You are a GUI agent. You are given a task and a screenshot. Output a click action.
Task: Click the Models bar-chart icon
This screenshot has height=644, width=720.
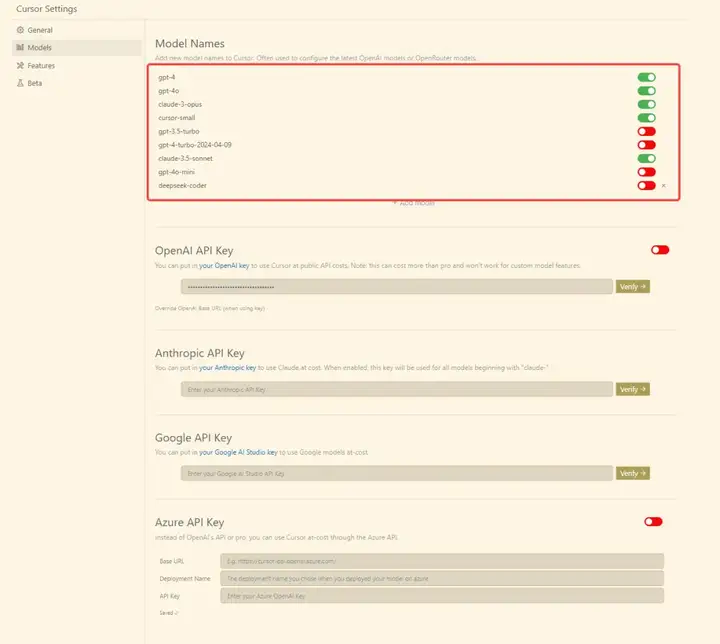tap(20, 48)
